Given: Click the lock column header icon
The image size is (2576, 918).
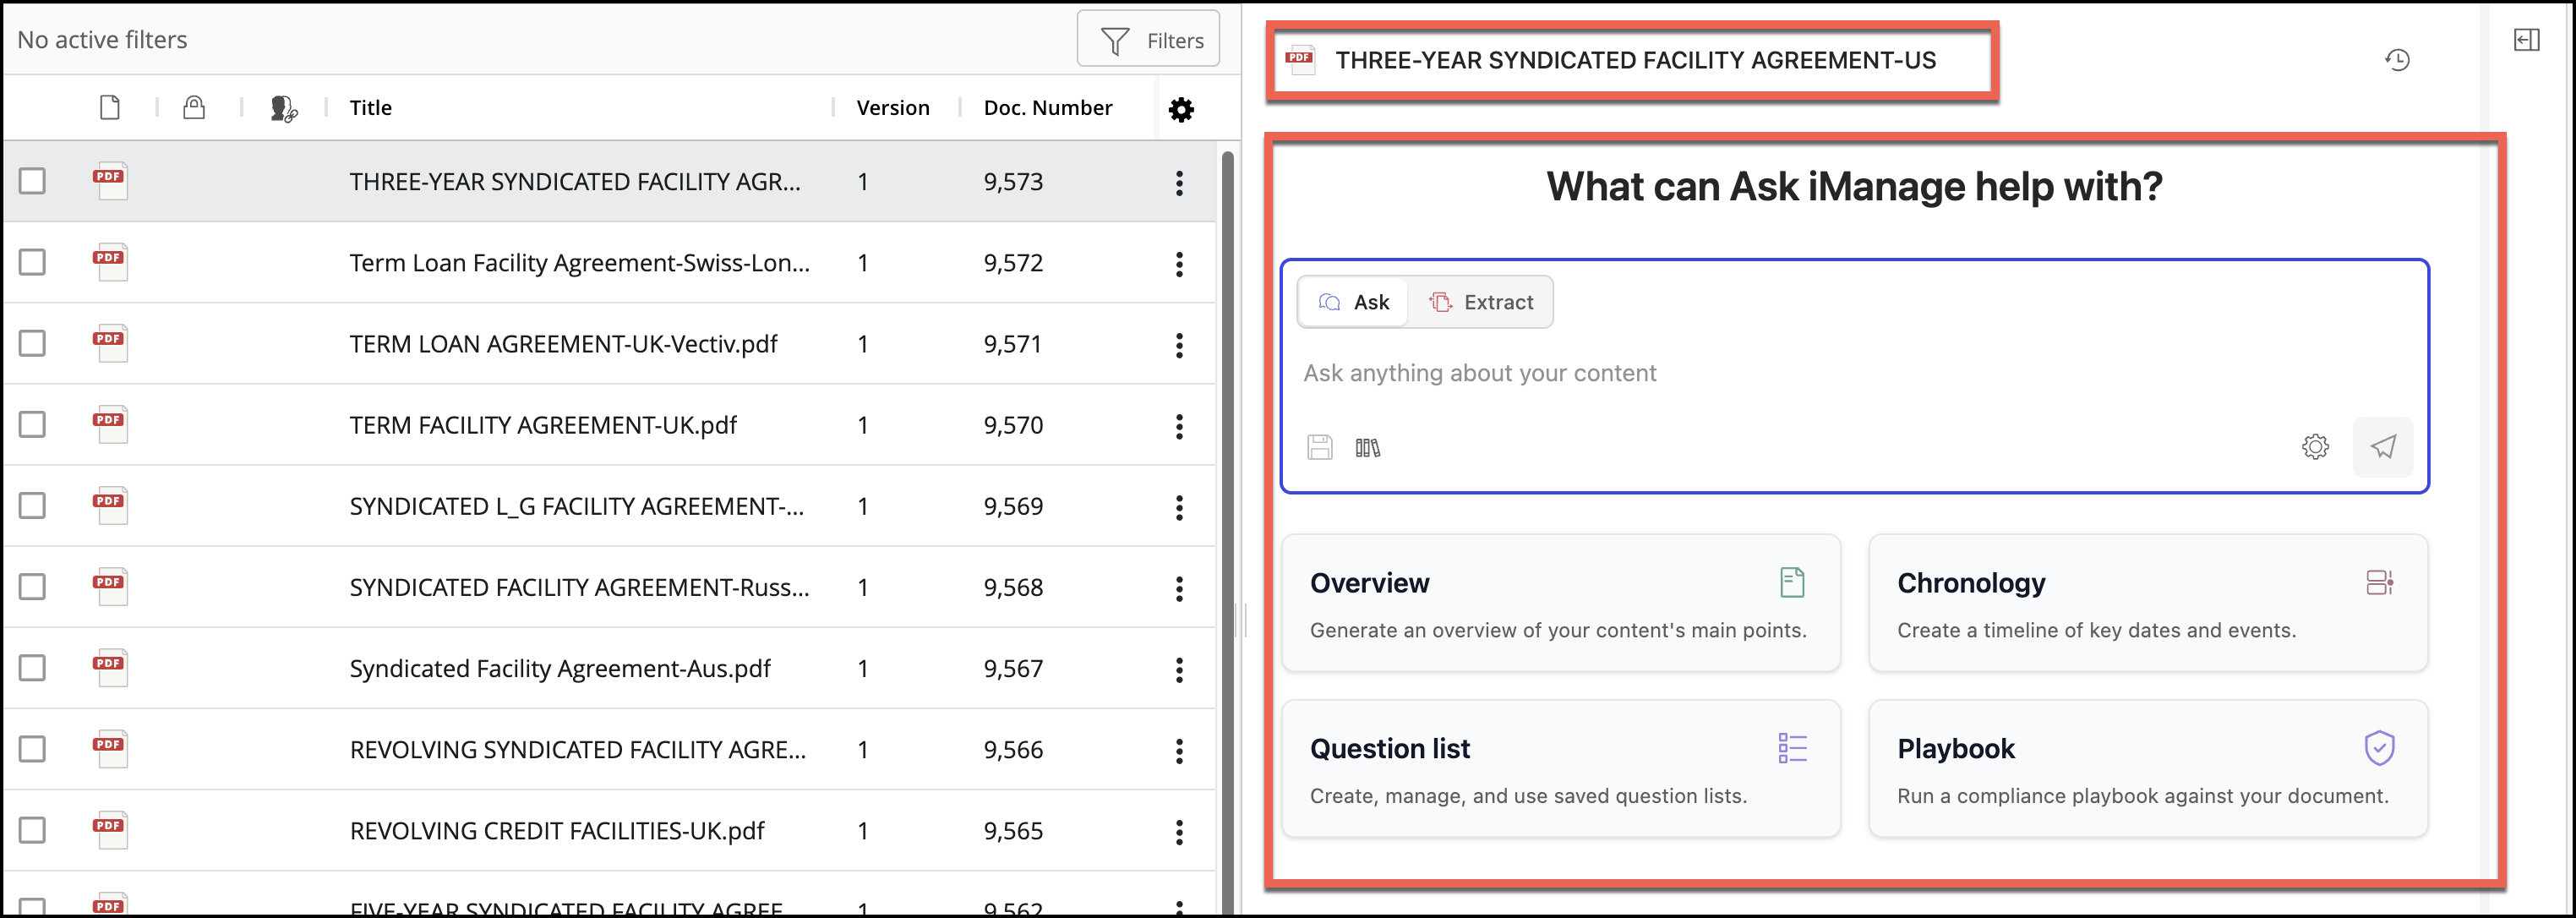Looking at the screenshot, I should pyautogui.click(x=194, y=107).
